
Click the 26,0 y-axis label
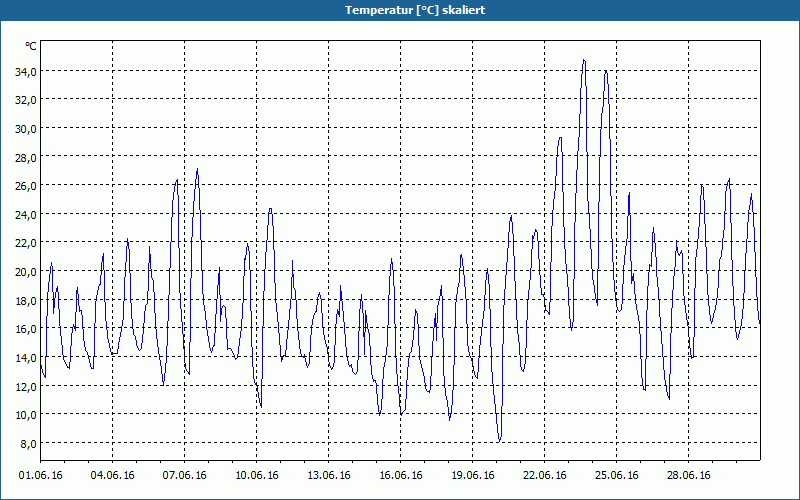[26, 186]
